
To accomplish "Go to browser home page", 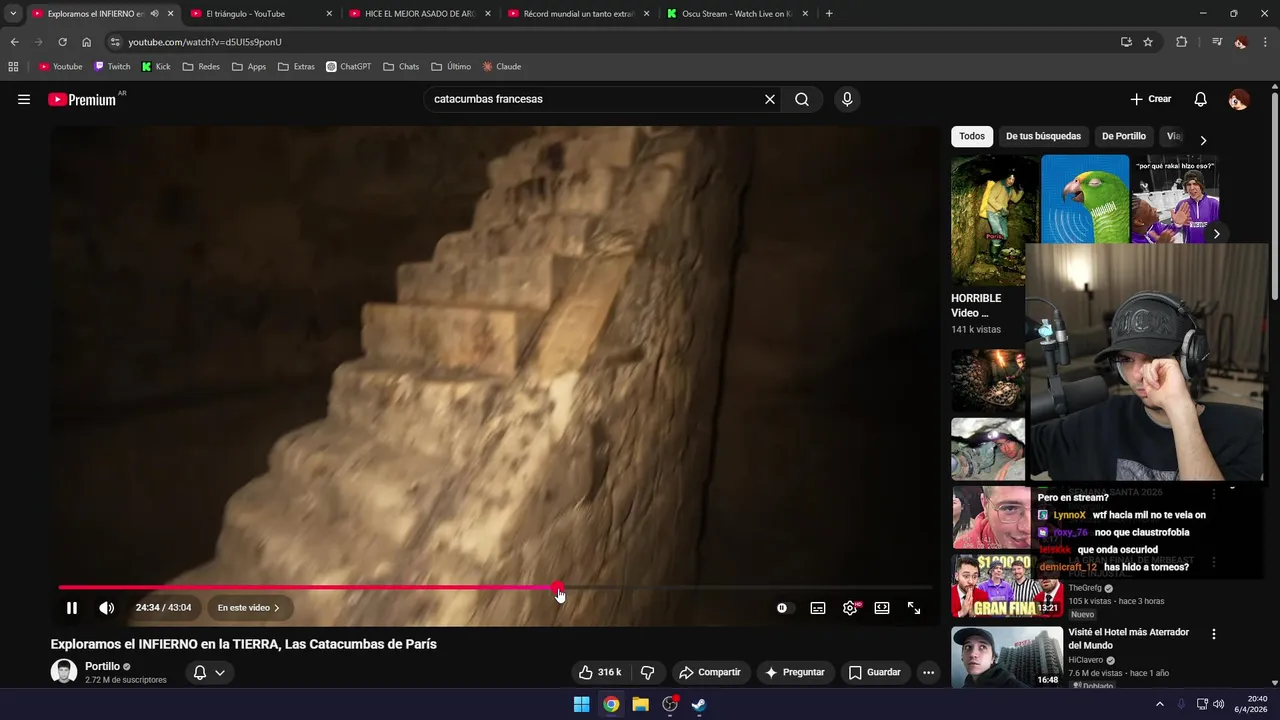I will coord(87,42).
